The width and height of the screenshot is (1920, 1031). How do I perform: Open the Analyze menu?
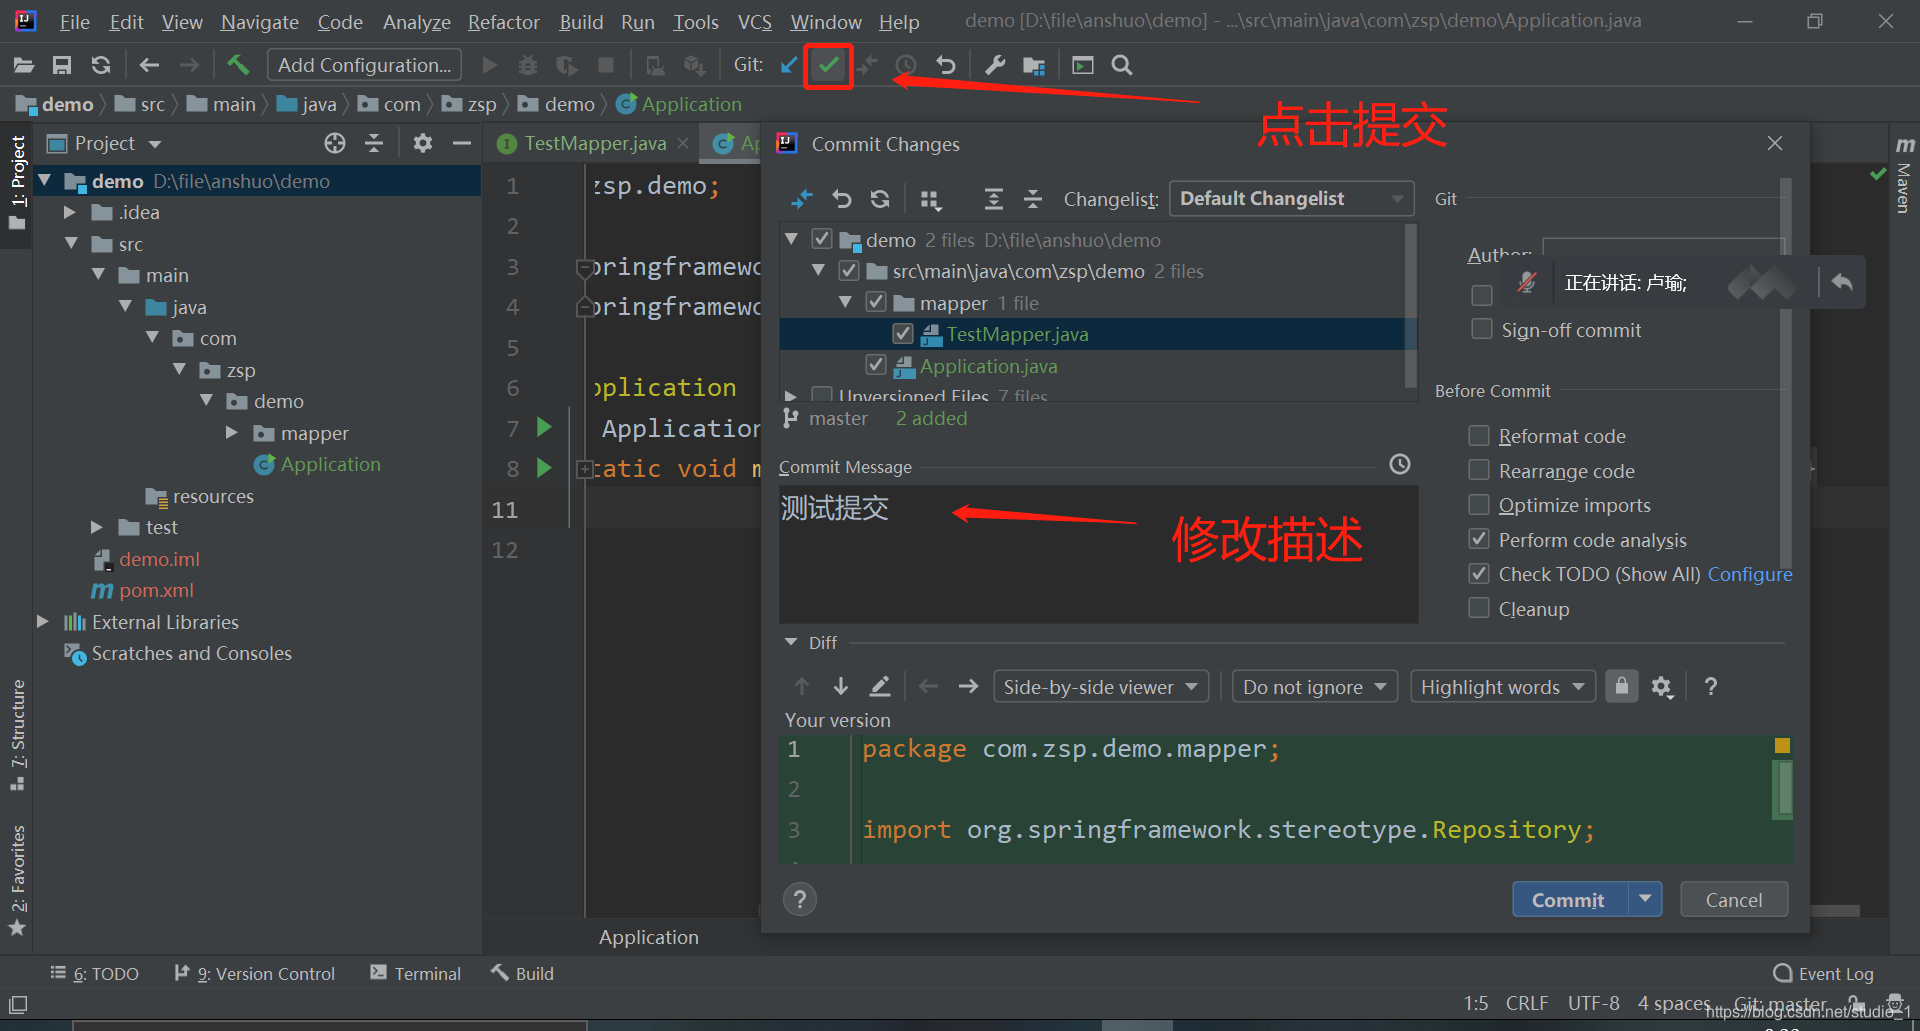(x=416, y=21)
